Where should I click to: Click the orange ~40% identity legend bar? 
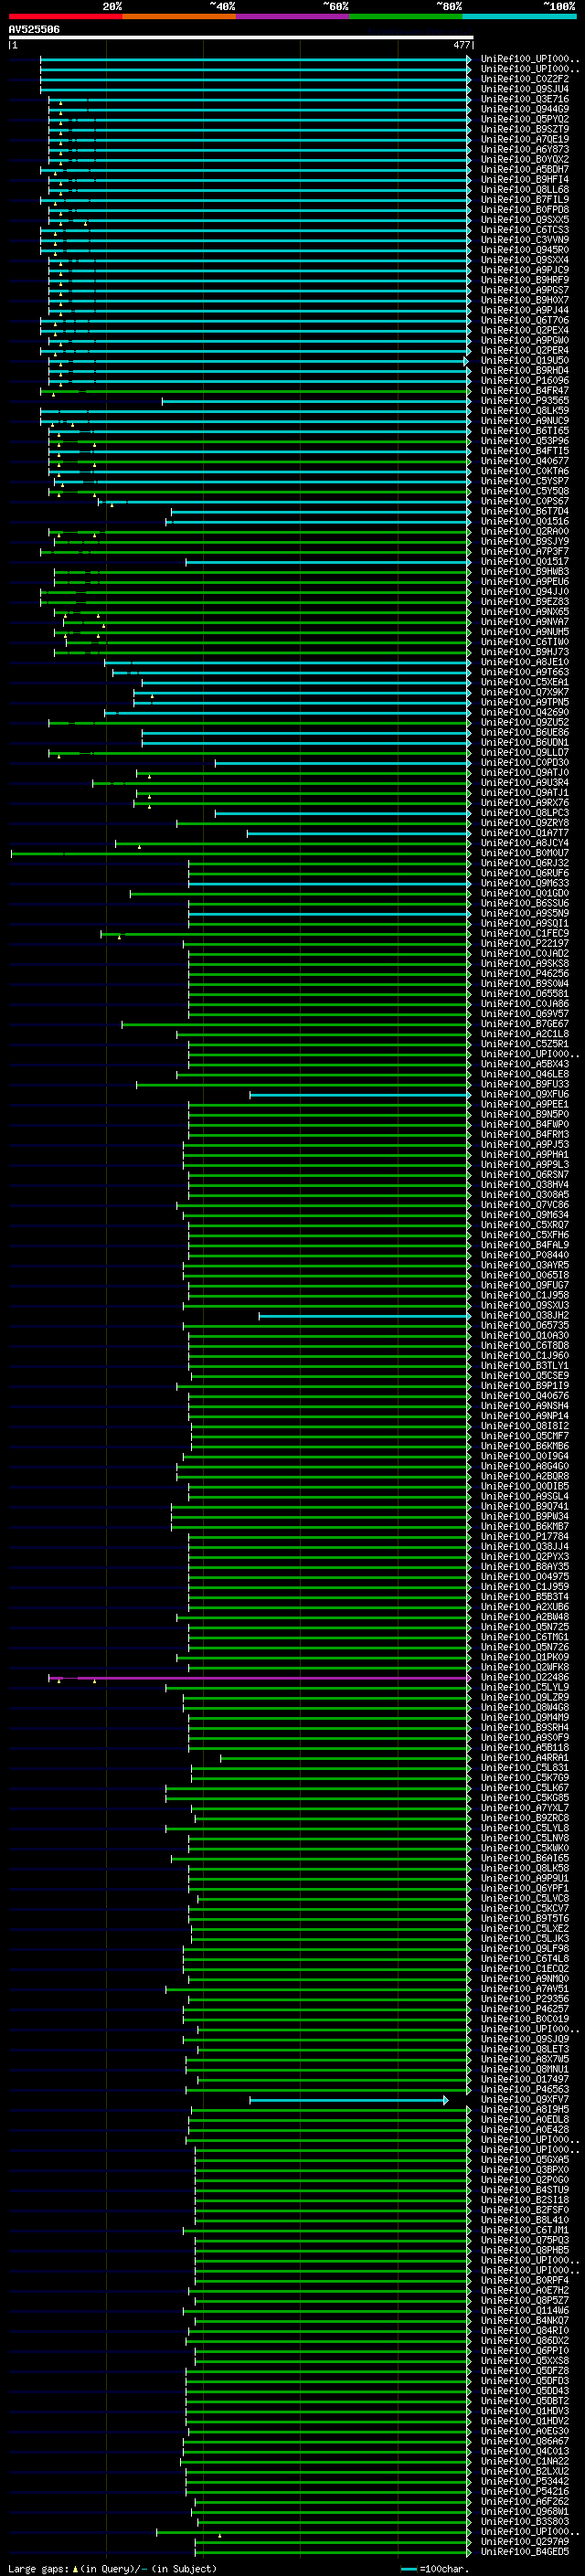[179, 16]
